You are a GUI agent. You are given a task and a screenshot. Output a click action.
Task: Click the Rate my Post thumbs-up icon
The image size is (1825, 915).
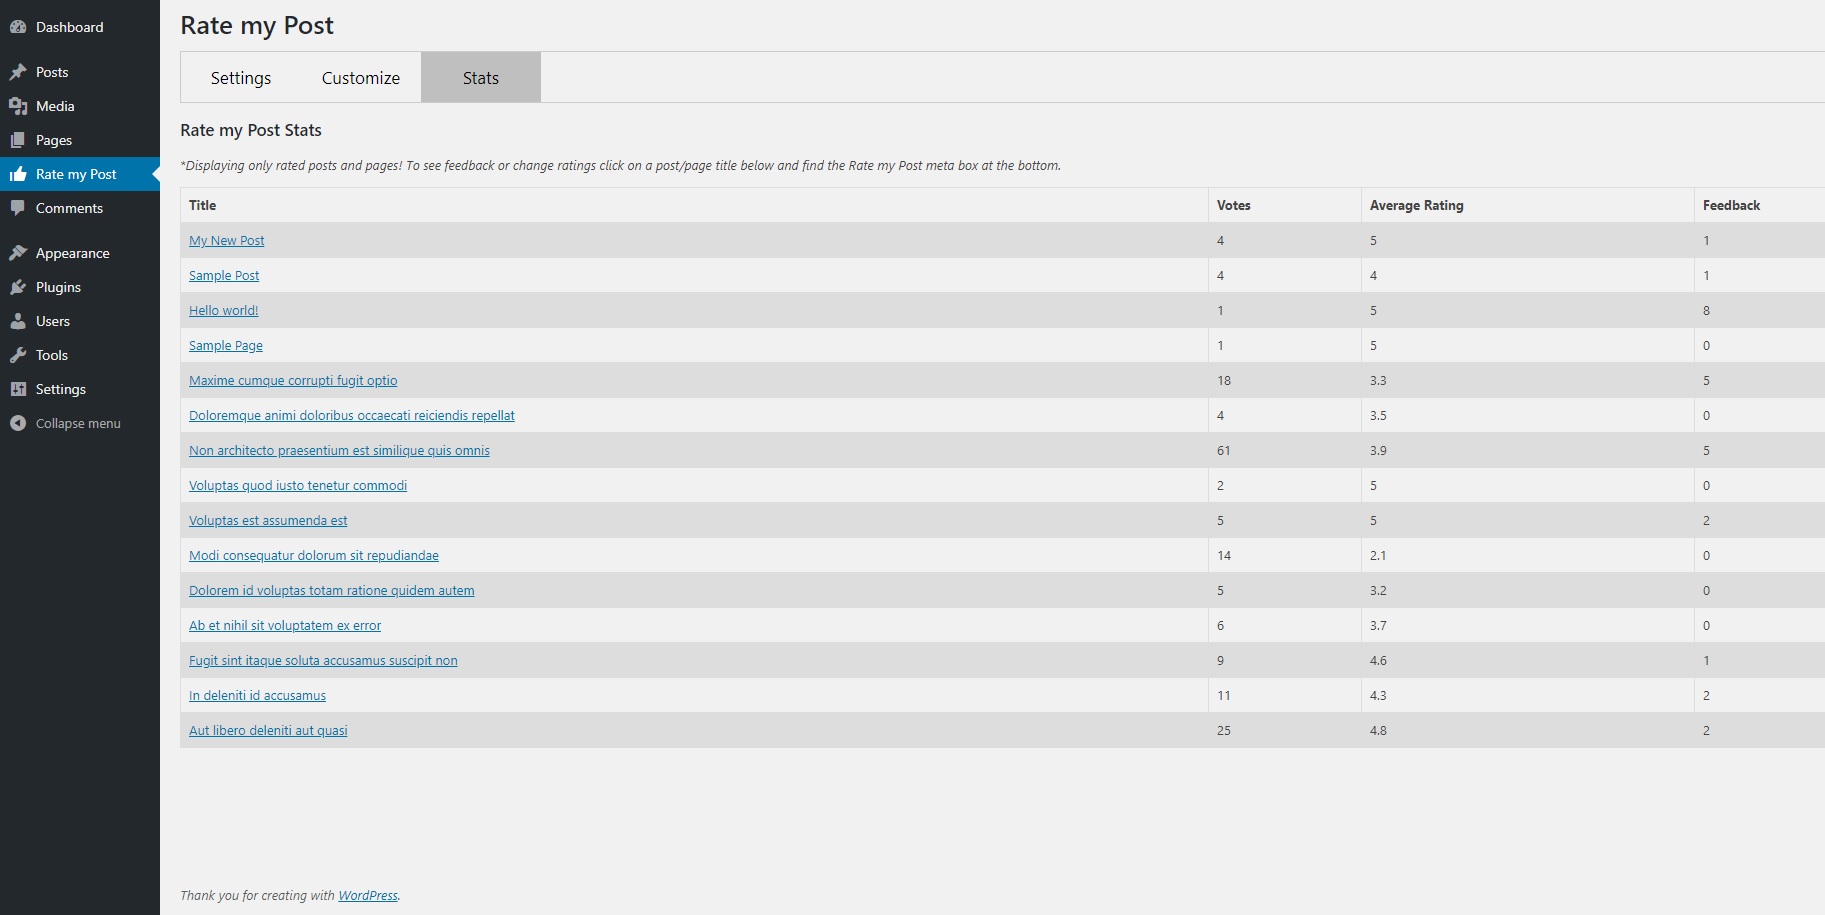click(18, 174)
